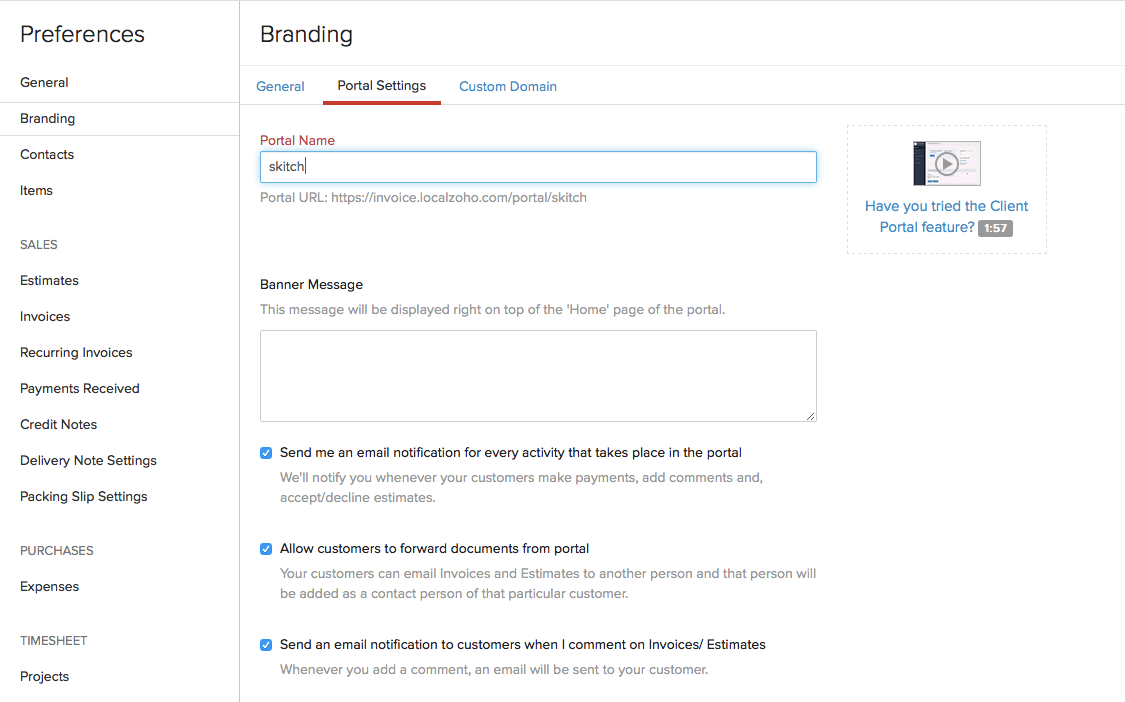The width and height of the screenshot is (1125, 702).
Task: Open Invoices preferences
Action: (45, 317)
